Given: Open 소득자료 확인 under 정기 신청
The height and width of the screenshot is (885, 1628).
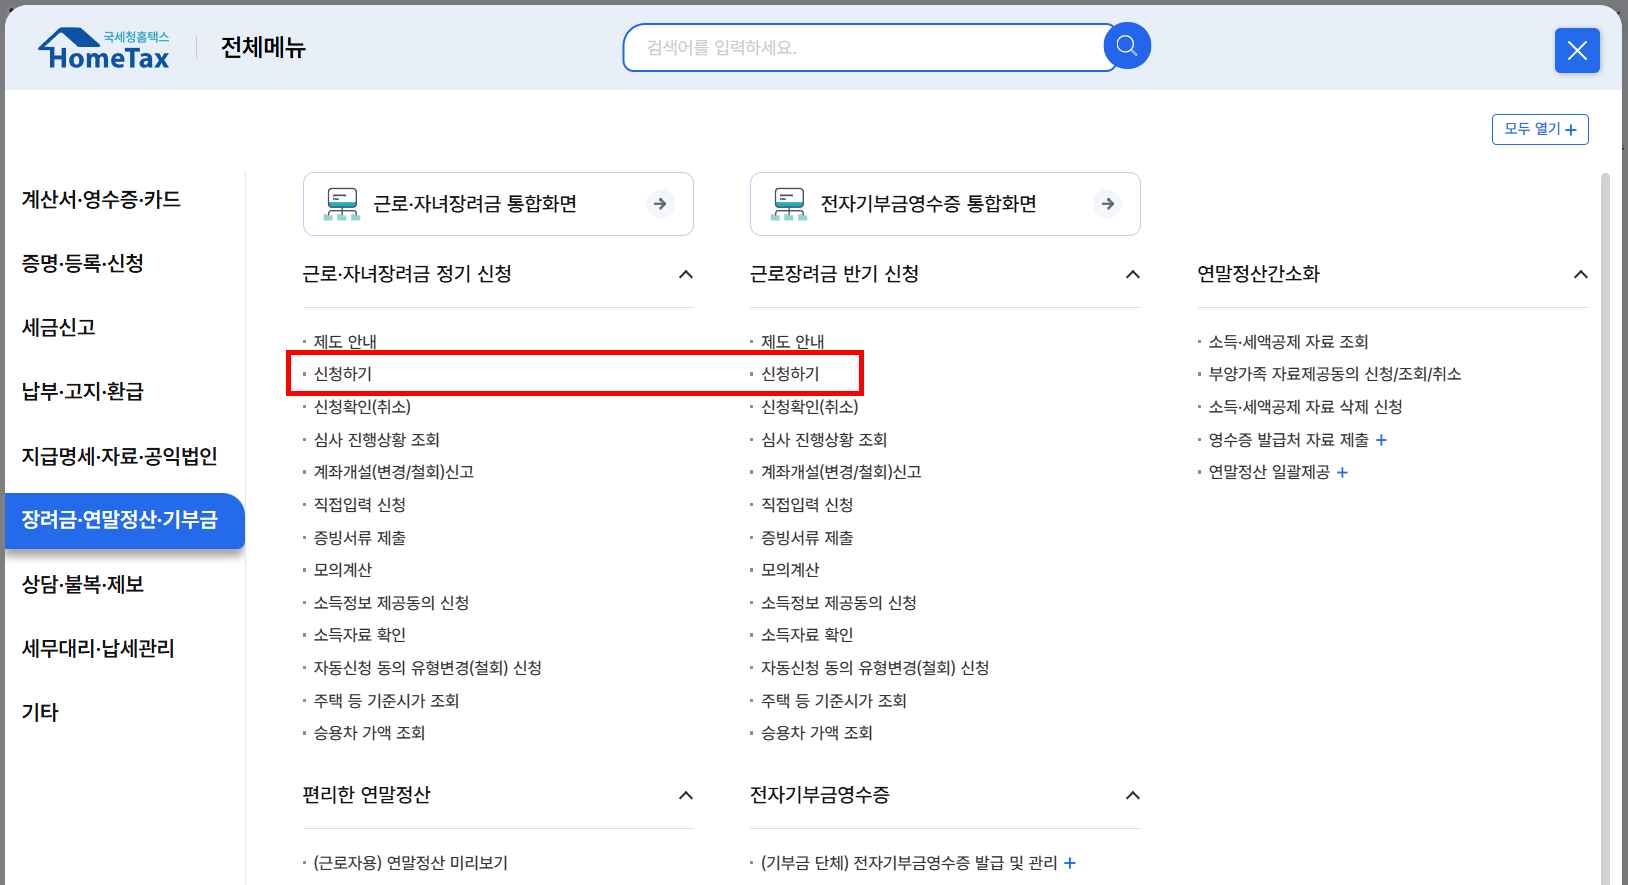Looking at the screenshot, I should click(x=360, y=635).
